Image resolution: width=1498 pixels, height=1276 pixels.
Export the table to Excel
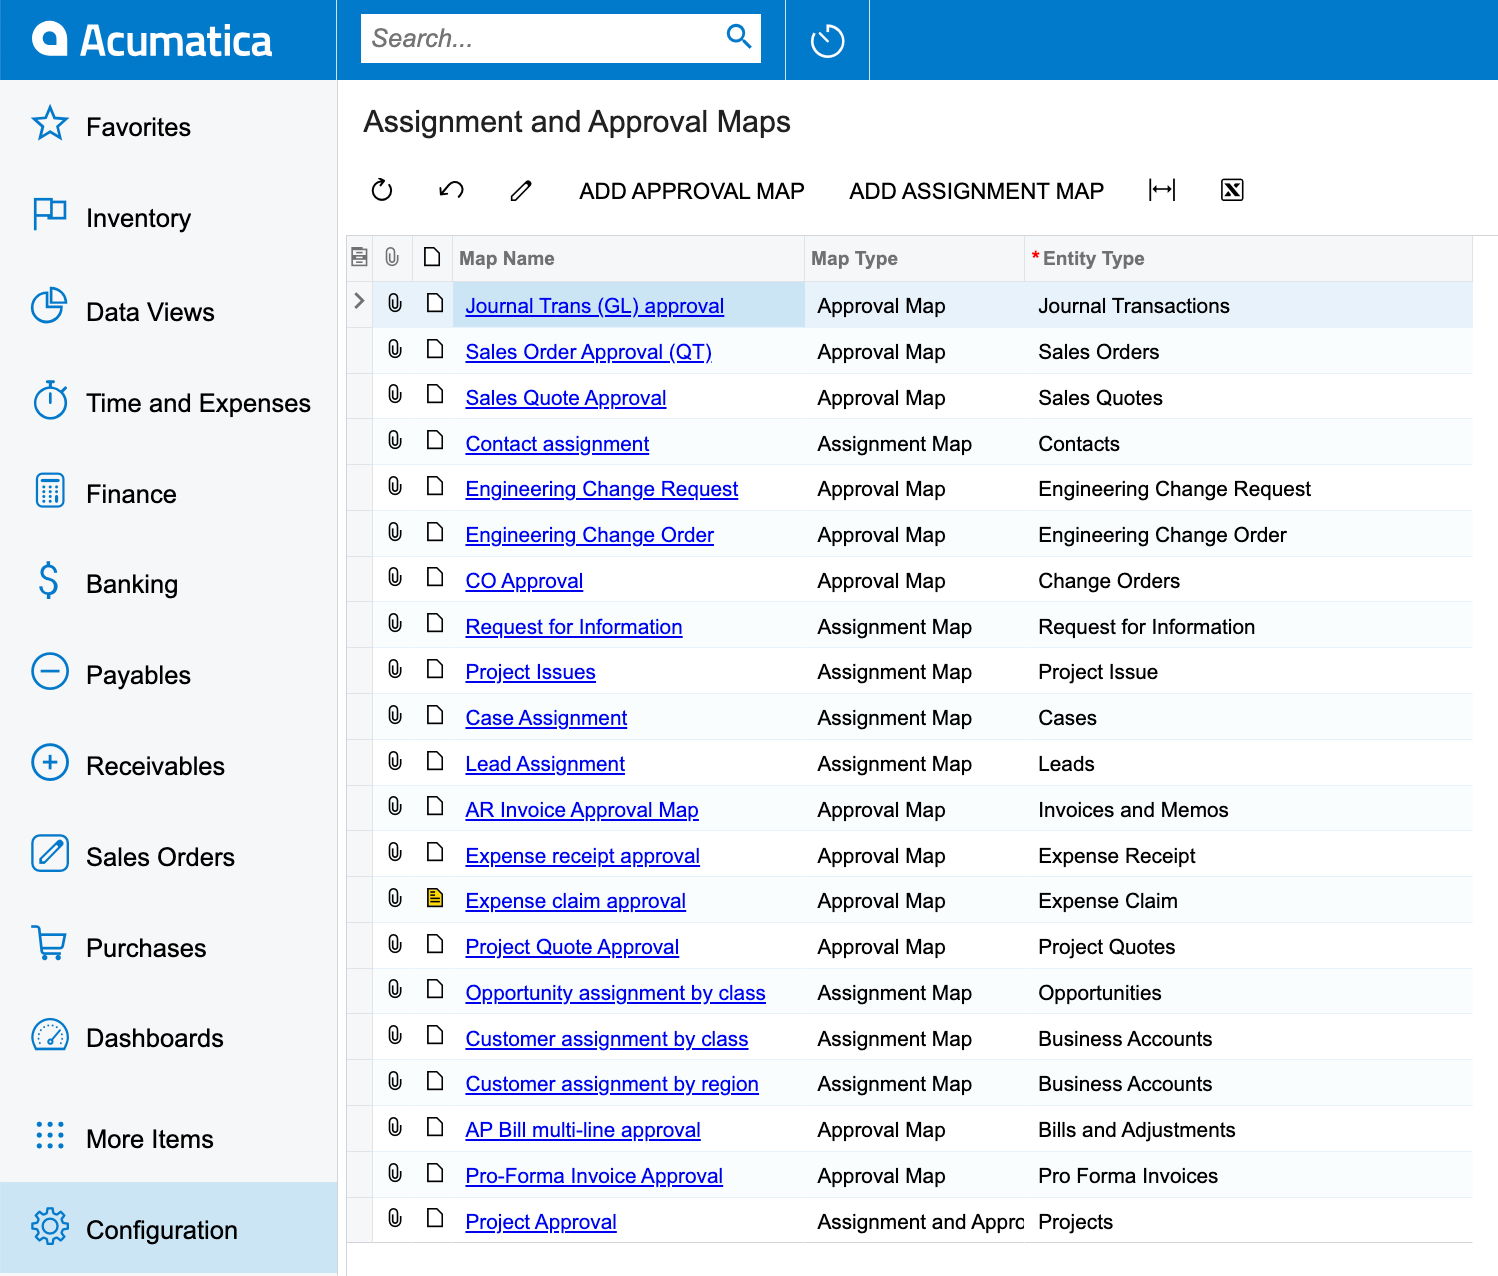pos(1232,190)
